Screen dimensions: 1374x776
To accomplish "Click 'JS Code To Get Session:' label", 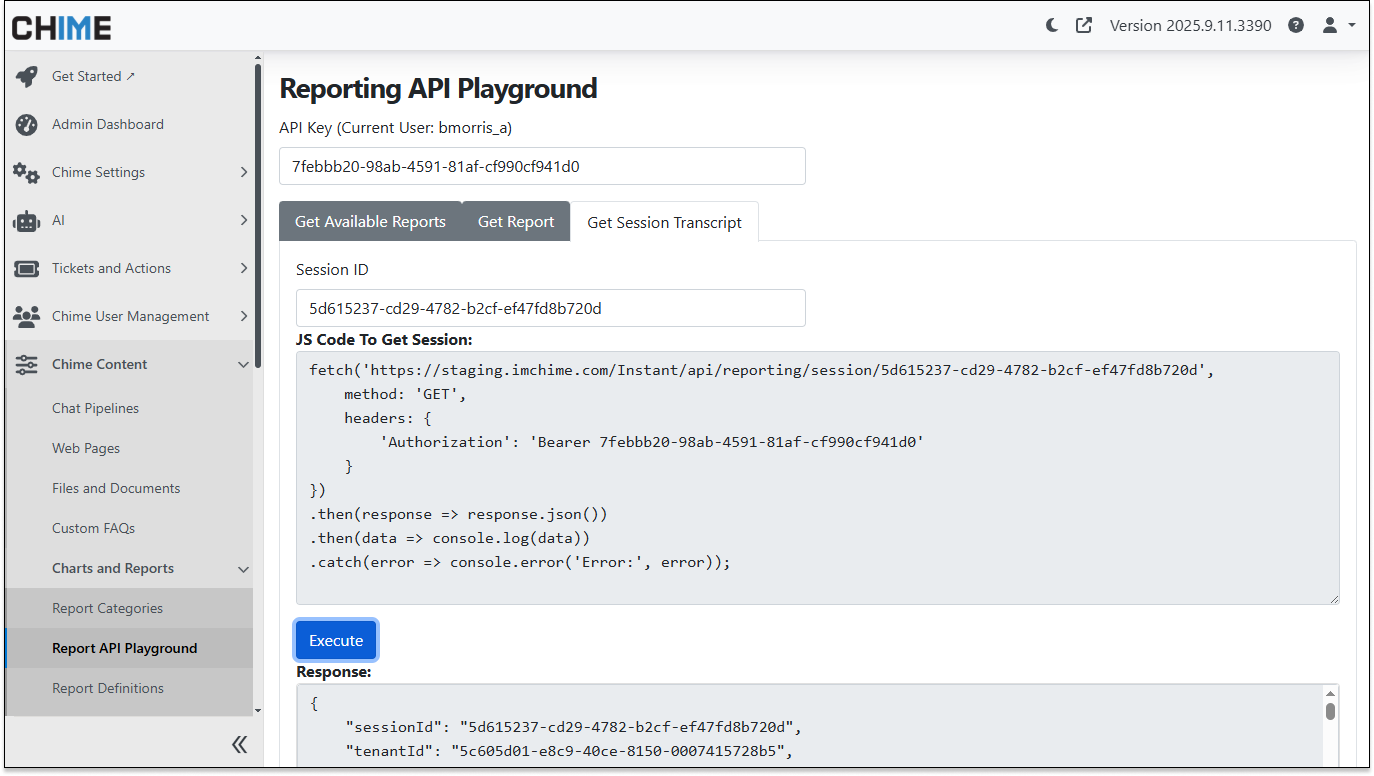I will [x=384, y=340].
